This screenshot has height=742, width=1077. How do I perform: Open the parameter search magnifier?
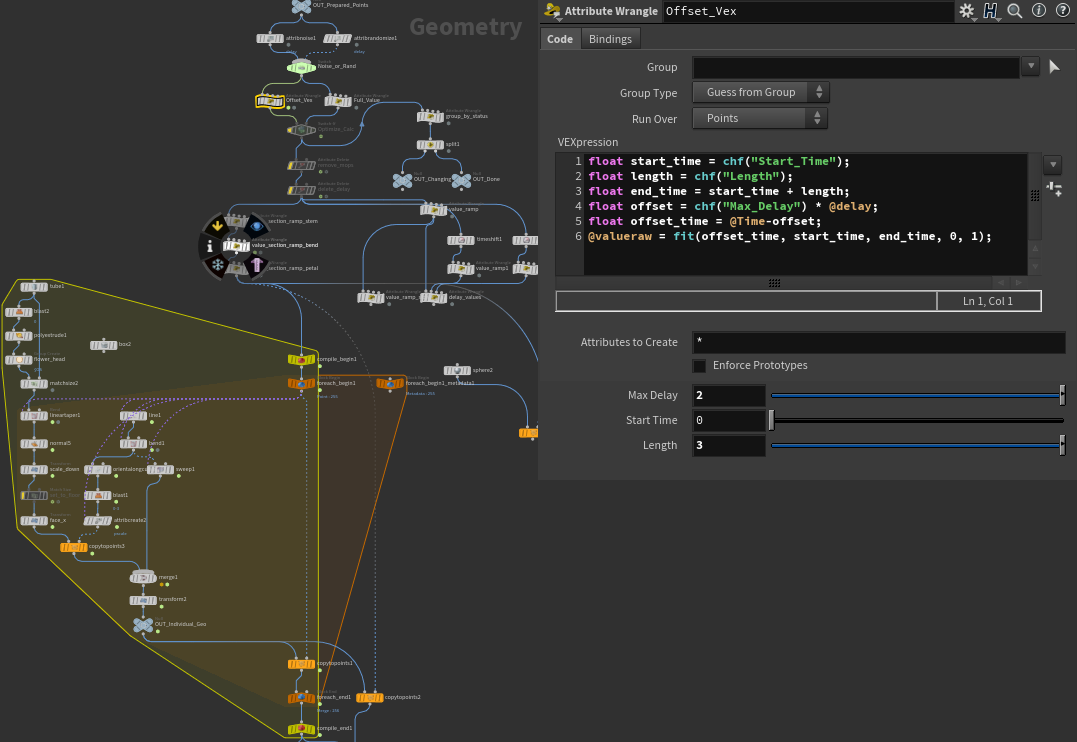click(x=1014, y=11)
